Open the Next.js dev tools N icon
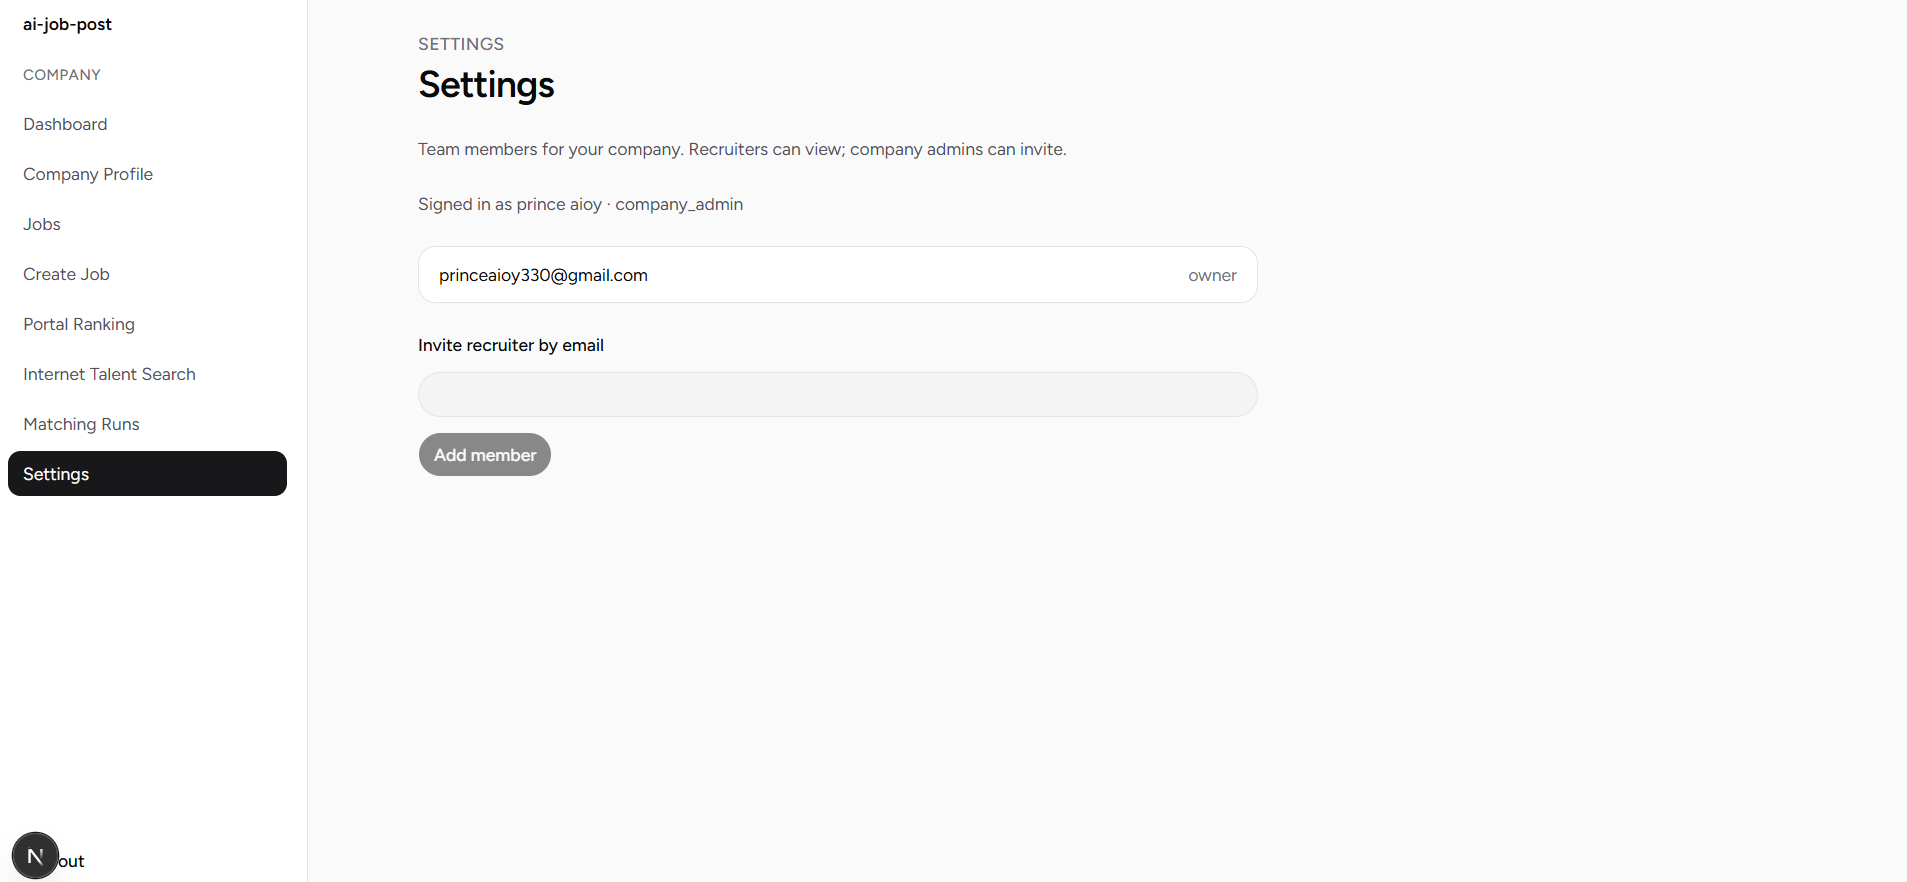 pos(35,856)
